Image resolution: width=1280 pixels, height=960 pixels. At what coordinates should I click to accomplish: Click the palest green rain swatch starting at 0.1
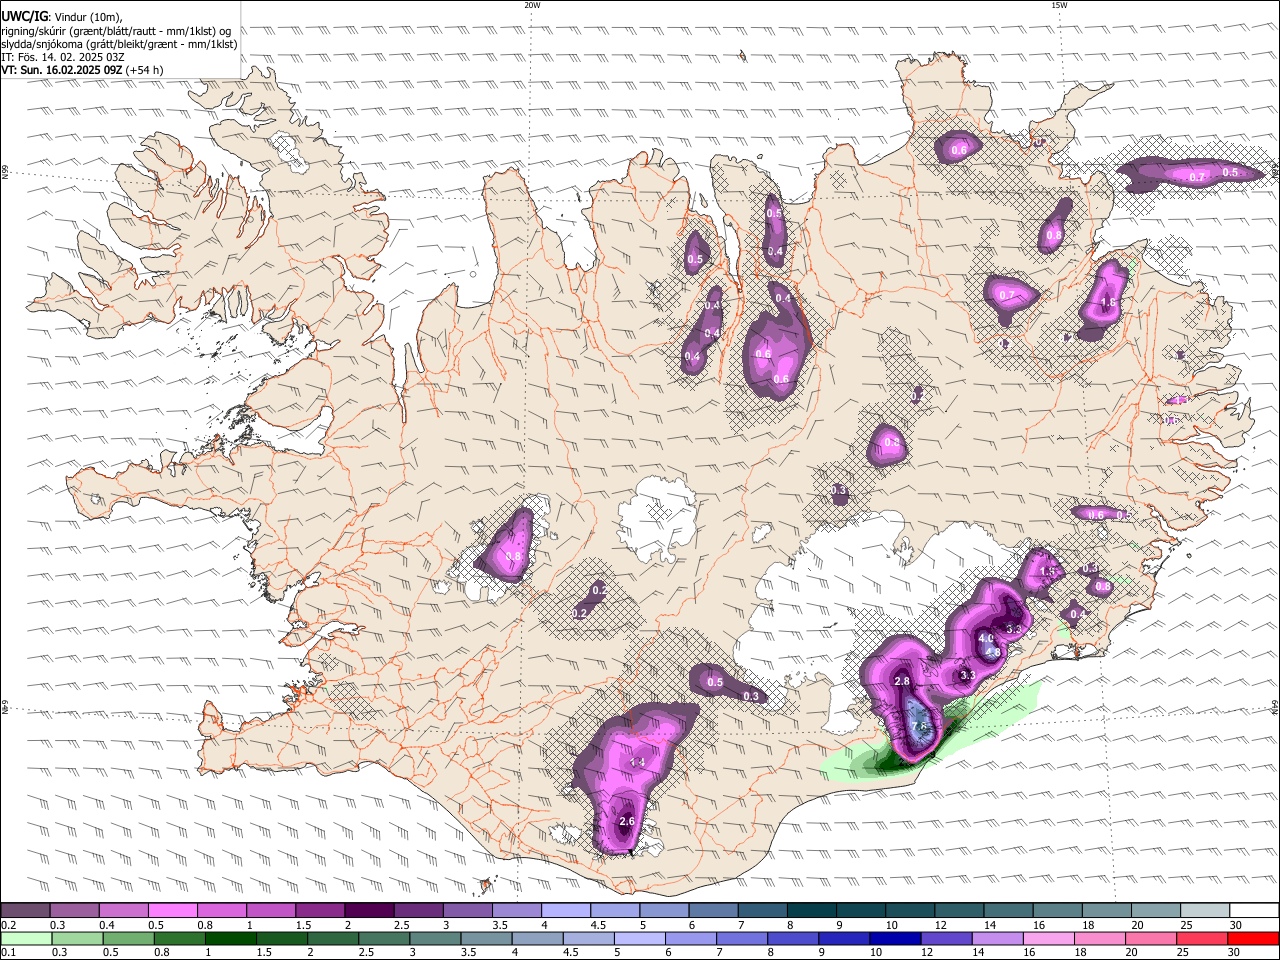(x=26, y=939)
